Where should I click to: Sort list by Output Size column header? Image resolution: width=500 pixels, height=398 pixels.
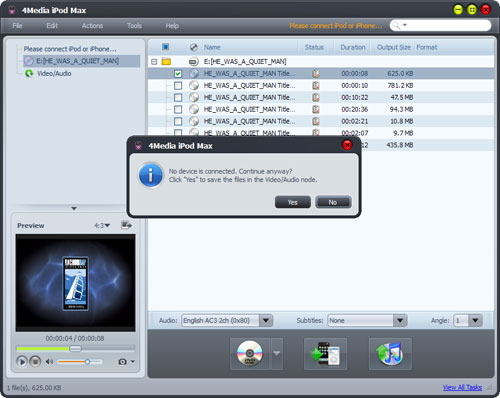coord(394,47)
